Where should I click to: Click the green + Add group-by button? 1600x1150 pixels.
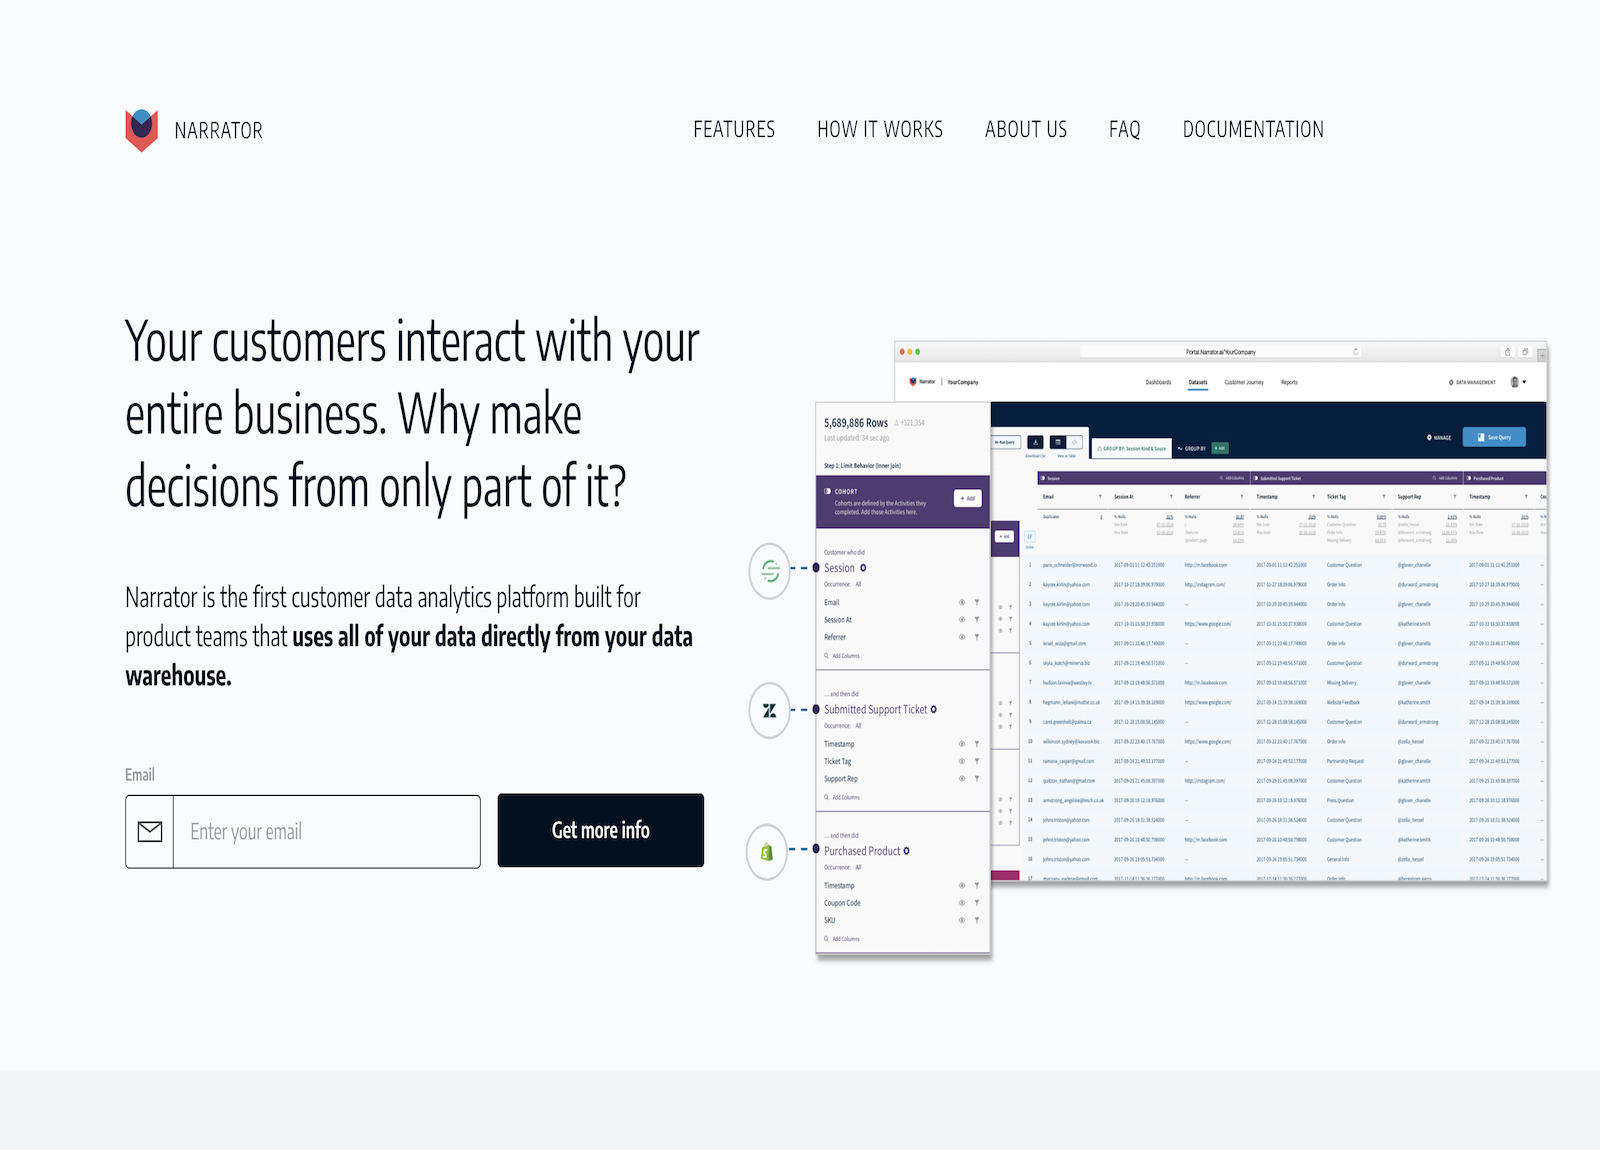click(1220, 448)
